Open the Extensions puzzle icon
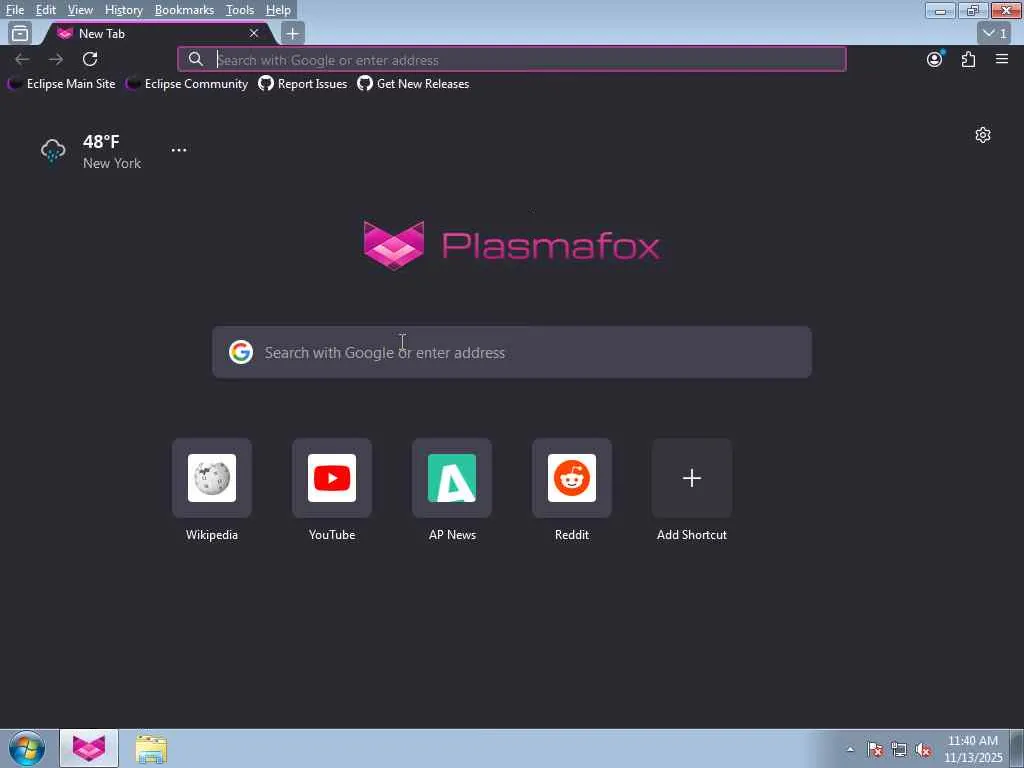 tap(968, 59)
